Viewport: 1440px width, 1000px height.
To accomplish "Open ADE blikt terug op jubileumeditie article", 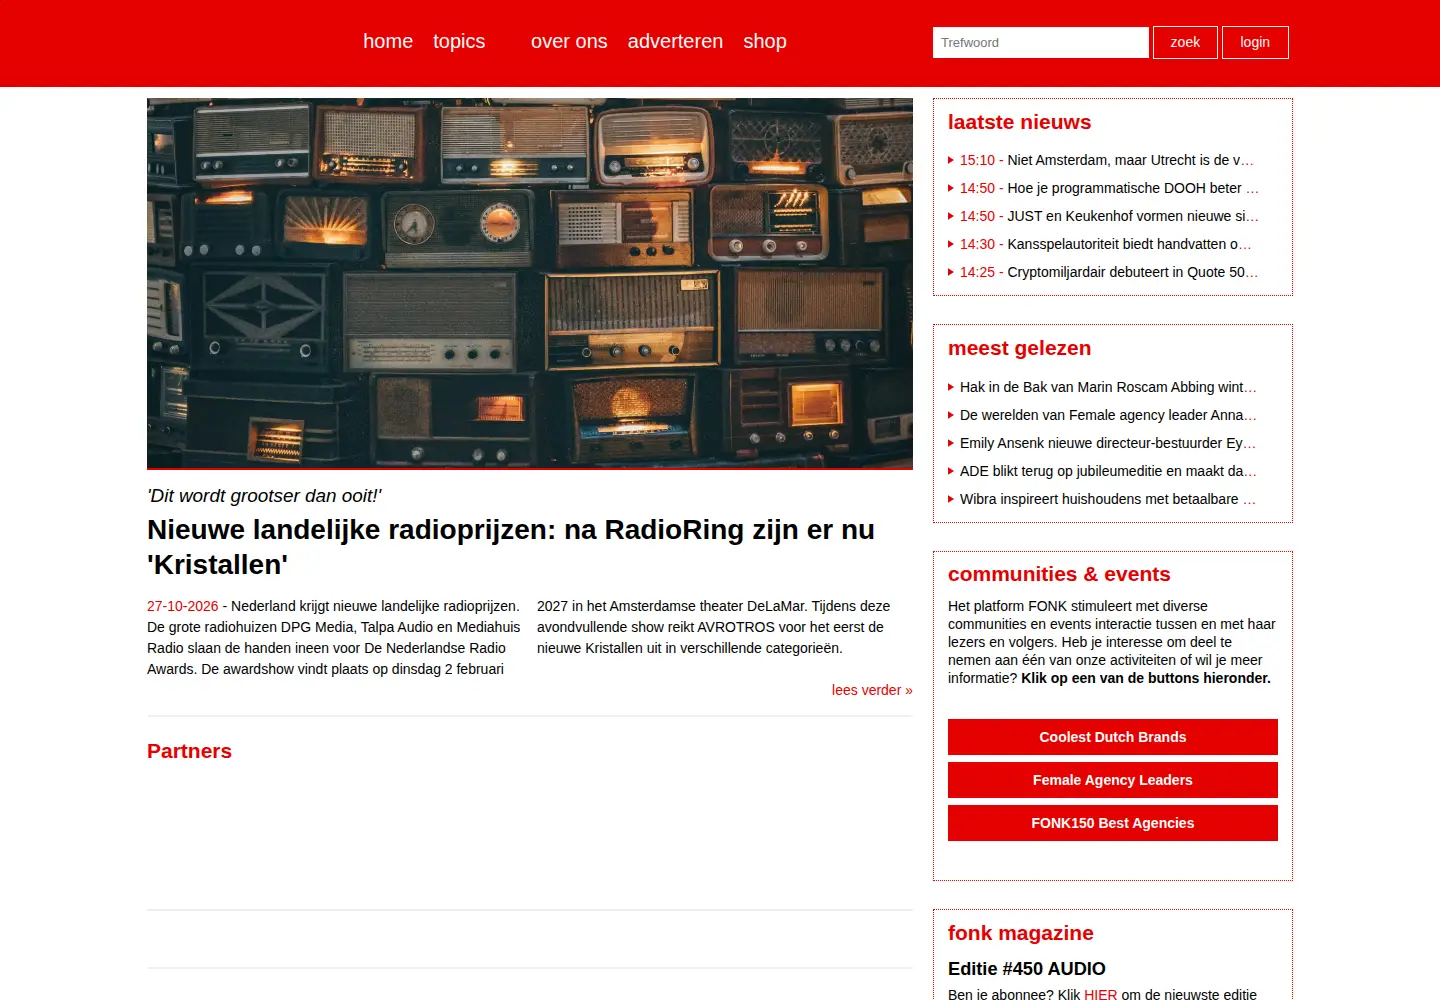I will tap(1108, 471).
